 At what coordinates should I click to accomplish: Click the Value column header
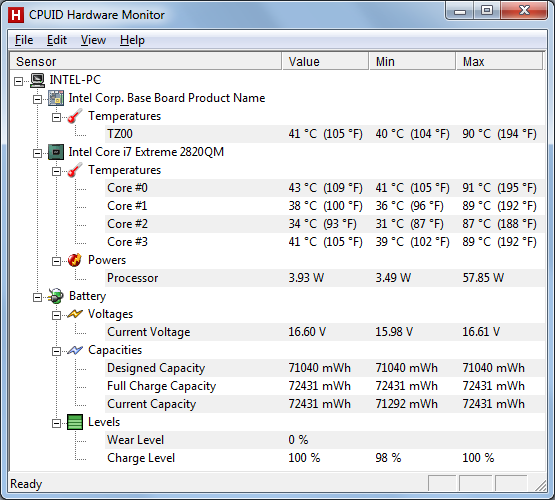(x=325, y=62)
